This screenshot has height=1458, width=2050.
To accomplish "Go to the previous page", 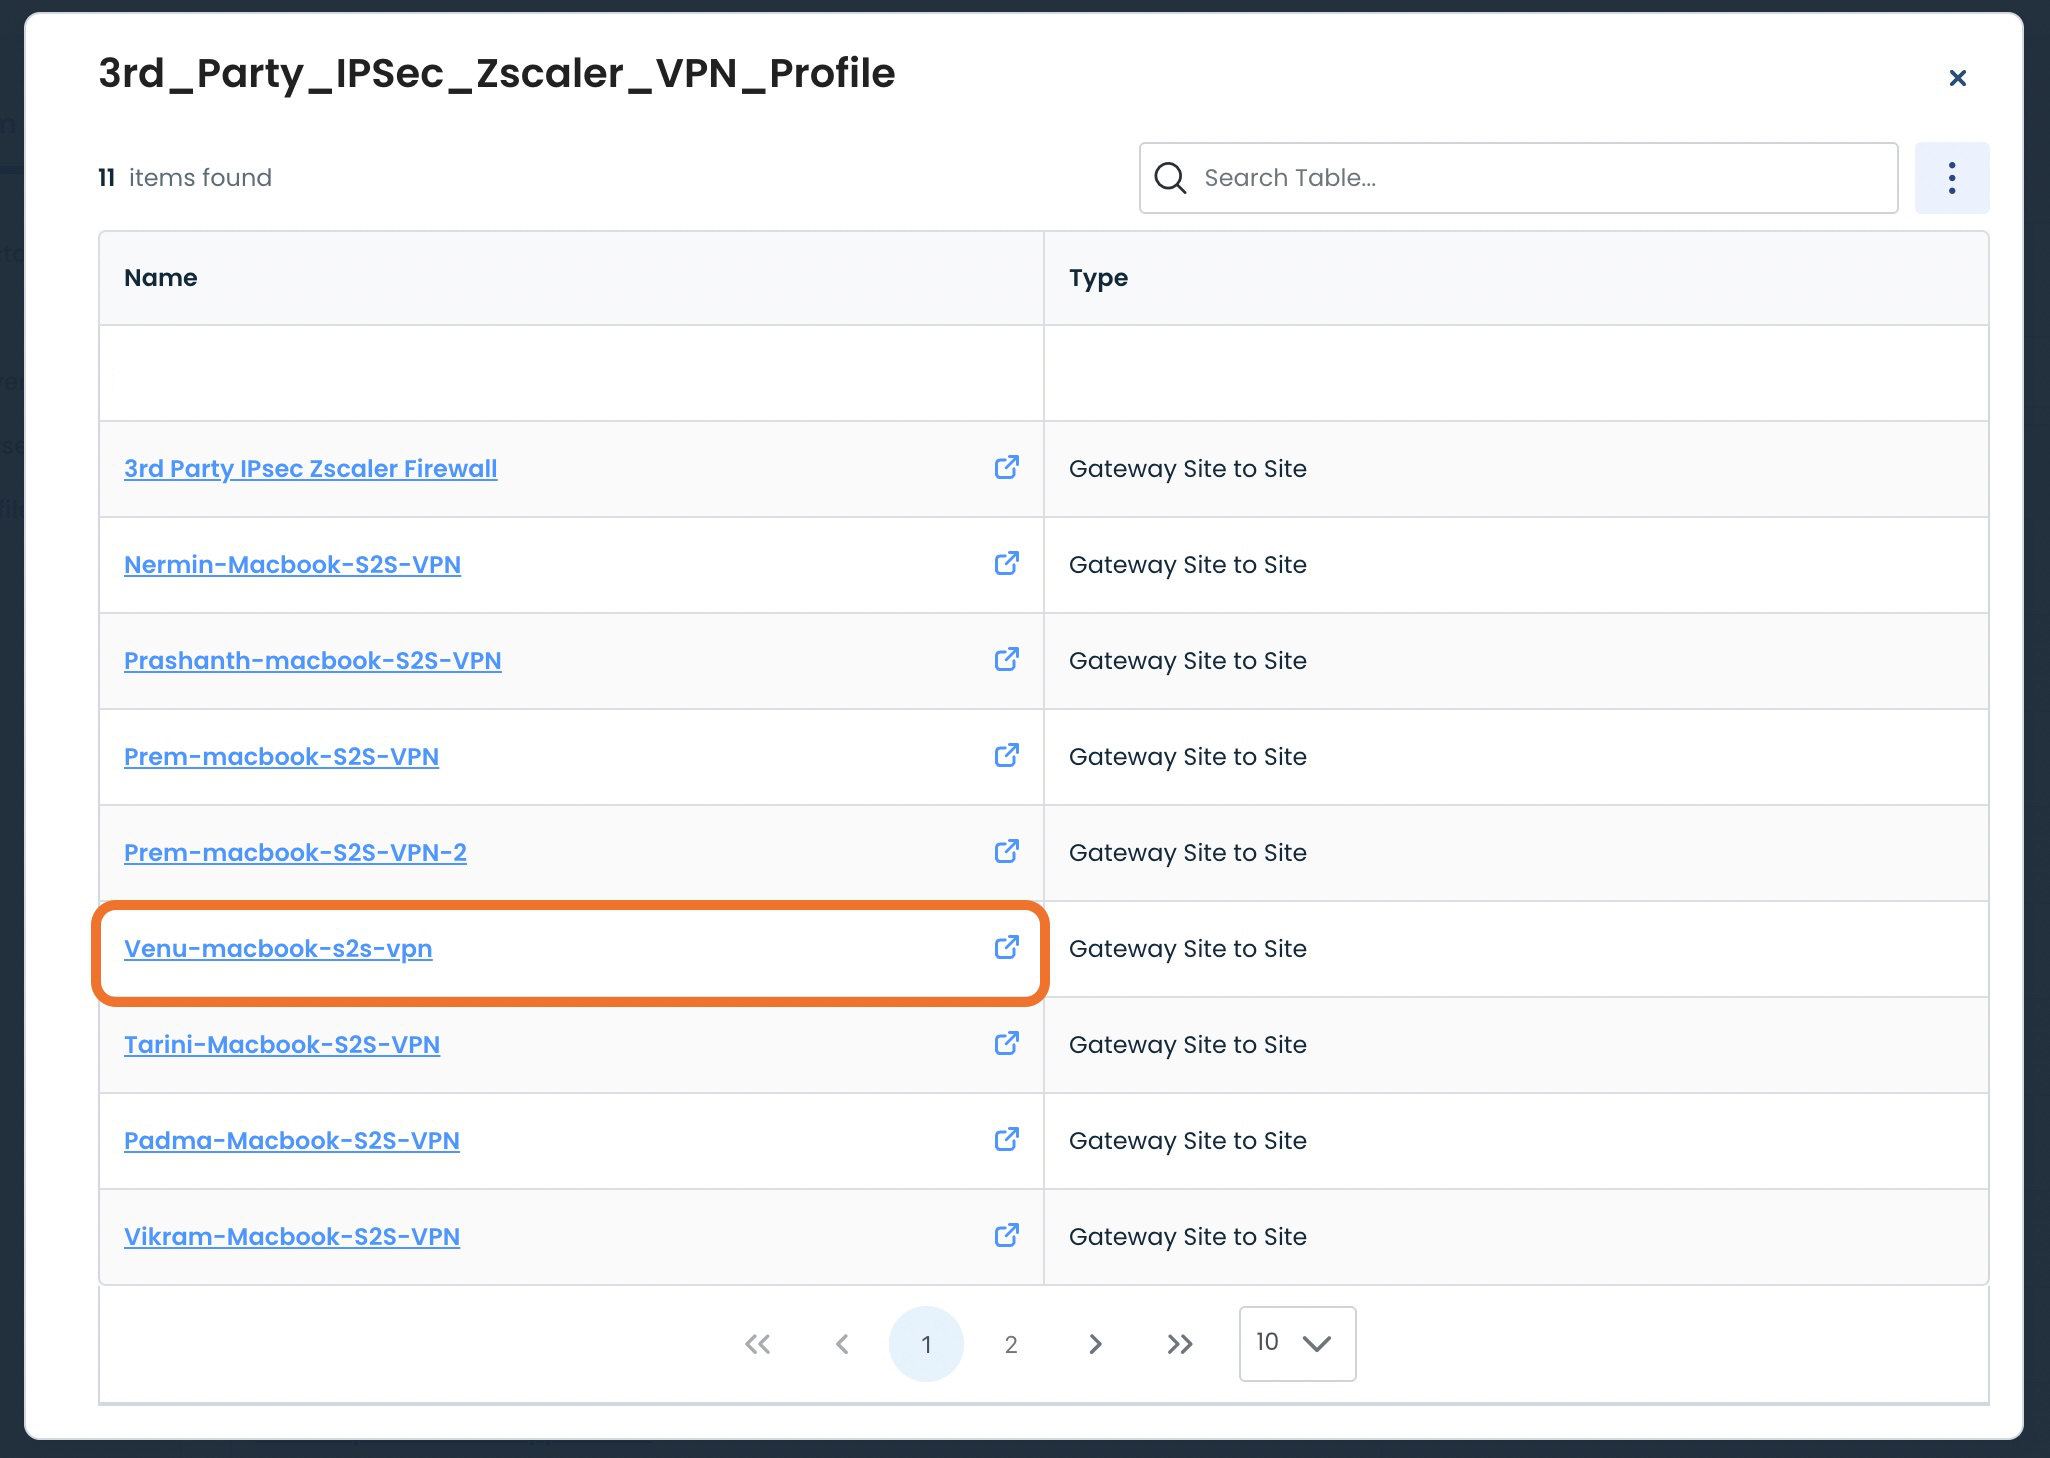I will click(842, 1344).
